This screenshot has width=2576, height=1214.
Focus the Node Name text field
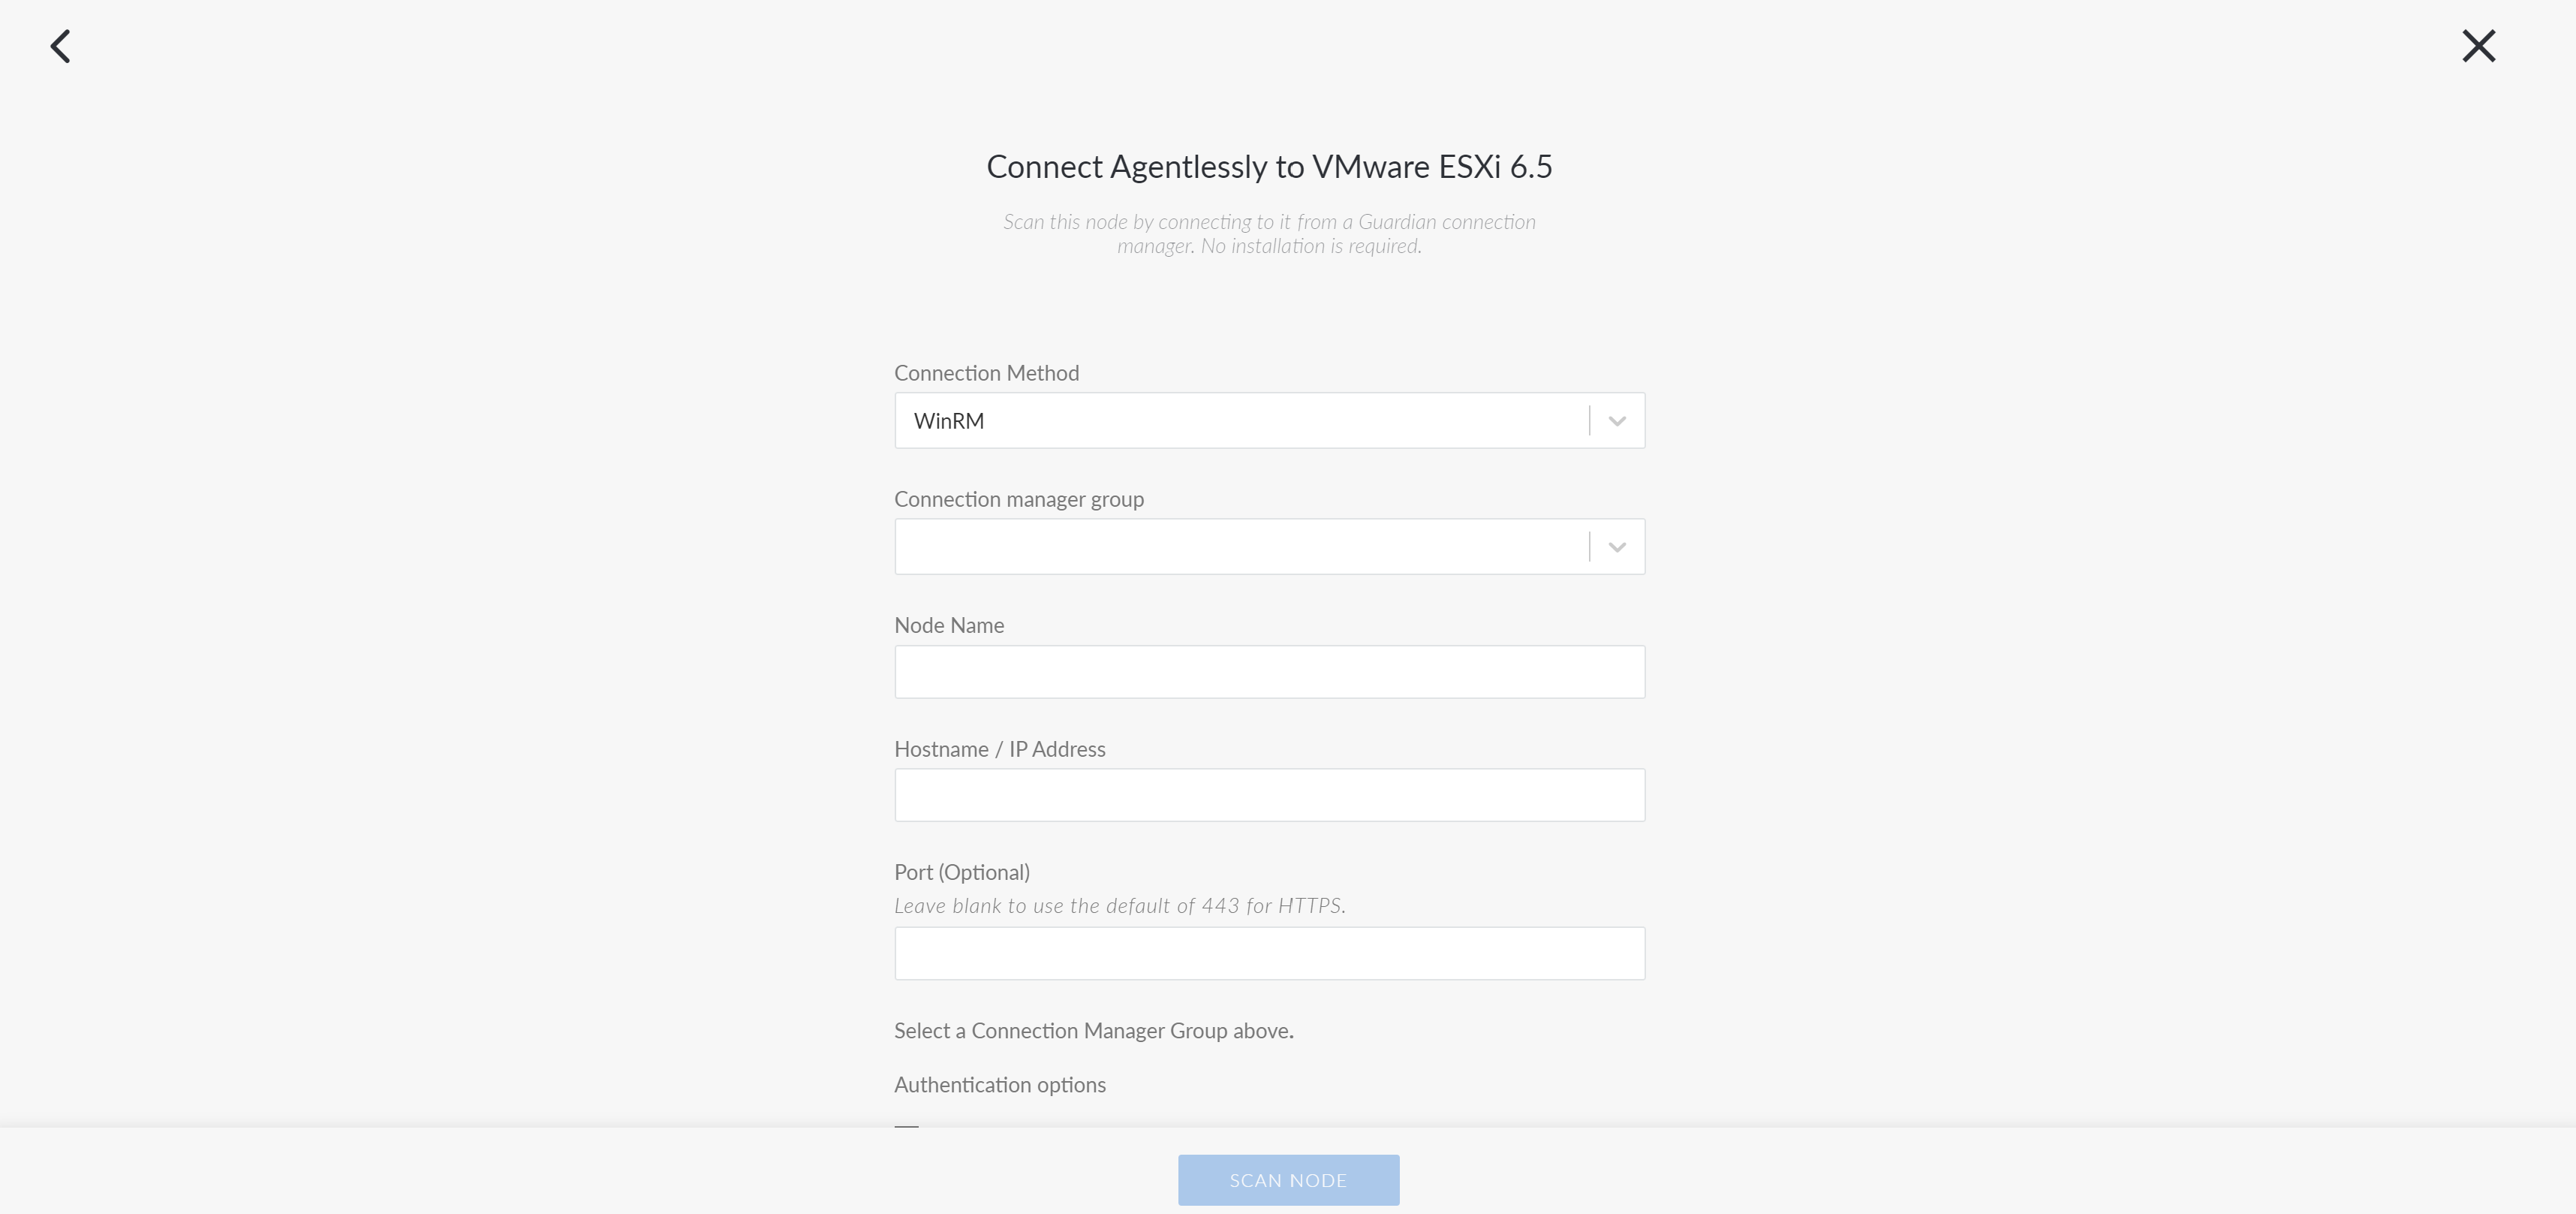tap(1269, 672)
